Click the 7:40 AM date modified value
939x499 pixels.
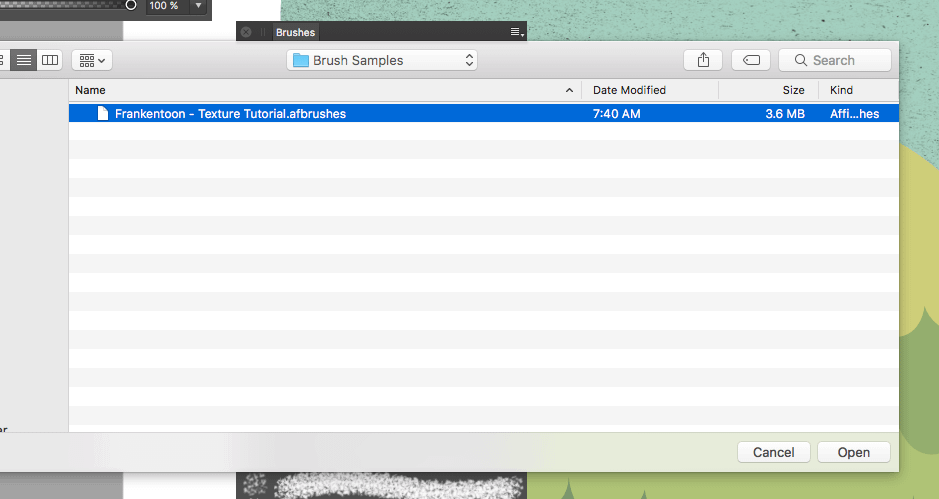click(616, 114)
